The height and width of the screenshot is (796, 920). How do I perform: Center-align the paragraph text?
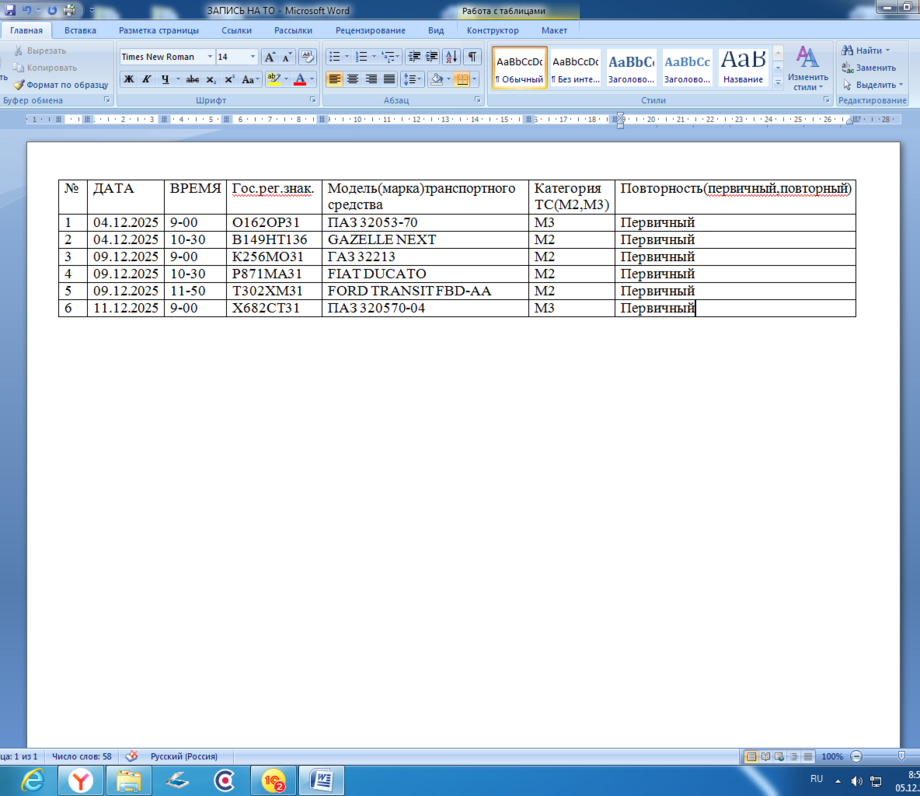[x=353, y=79]
